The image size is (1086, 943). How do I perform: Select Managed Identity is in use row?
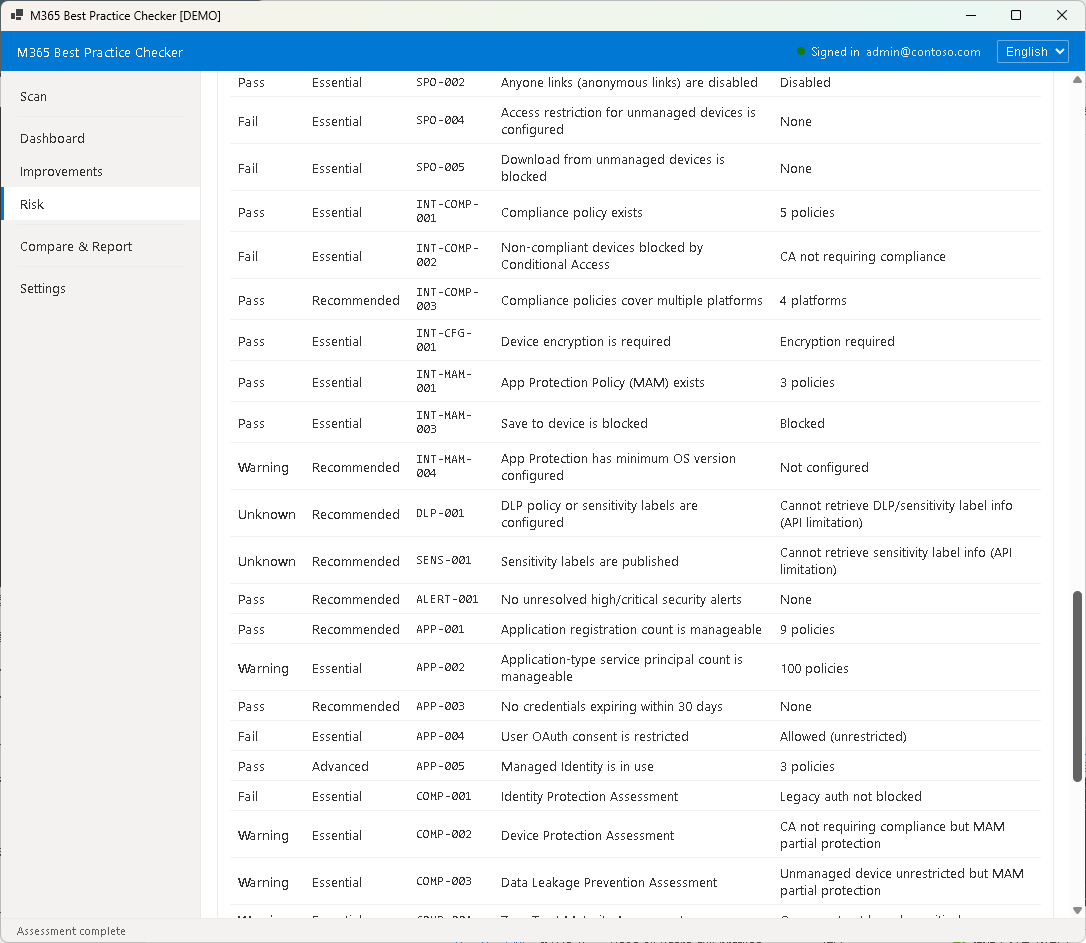[577, 767]
